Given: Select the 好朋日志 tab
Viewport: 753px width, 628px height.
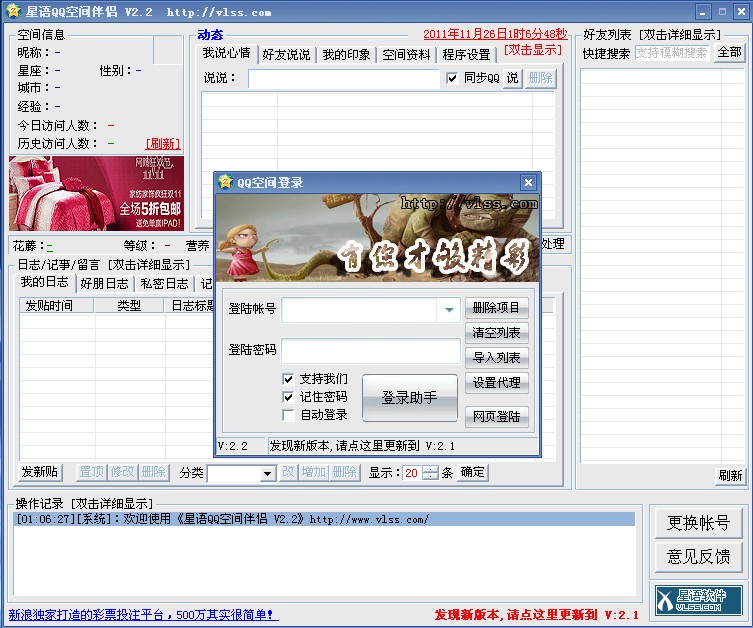Looking at the screenshot, I should click(104, 284).
